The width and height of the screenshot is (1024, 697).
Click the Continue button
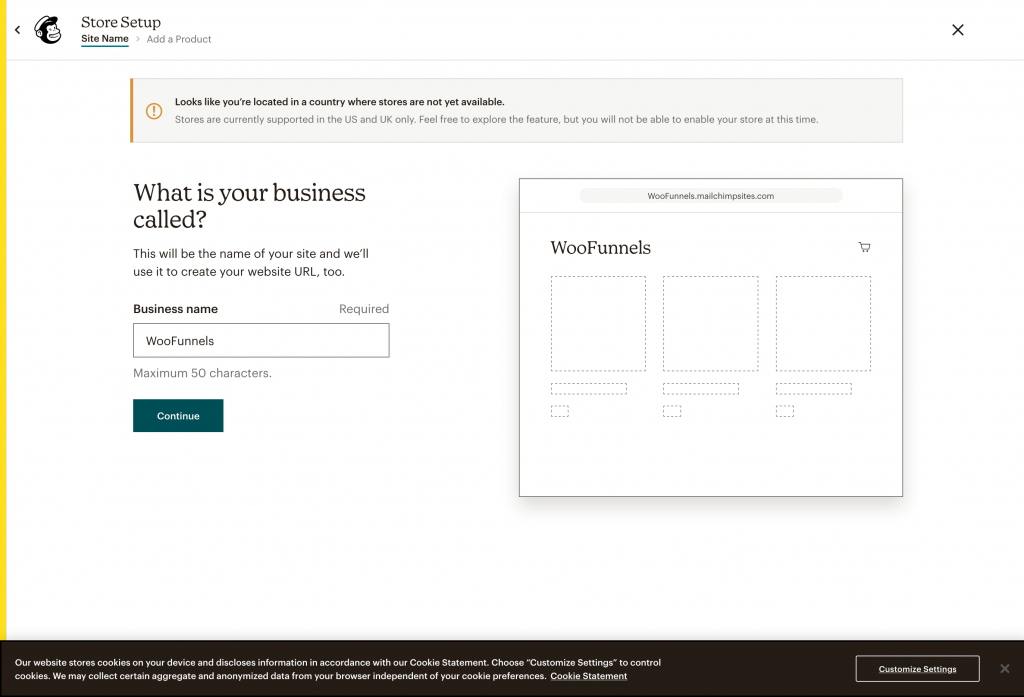point(178,415)
